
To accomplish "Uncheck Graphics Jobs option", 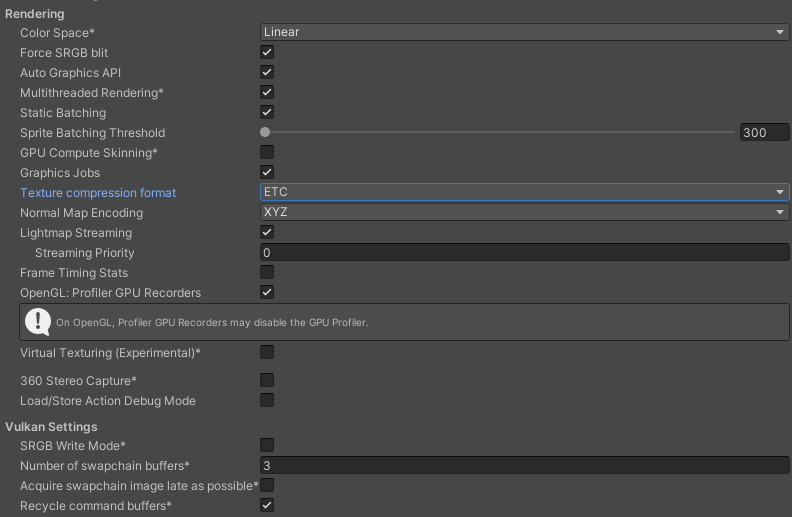I will (x=267, y=172).
